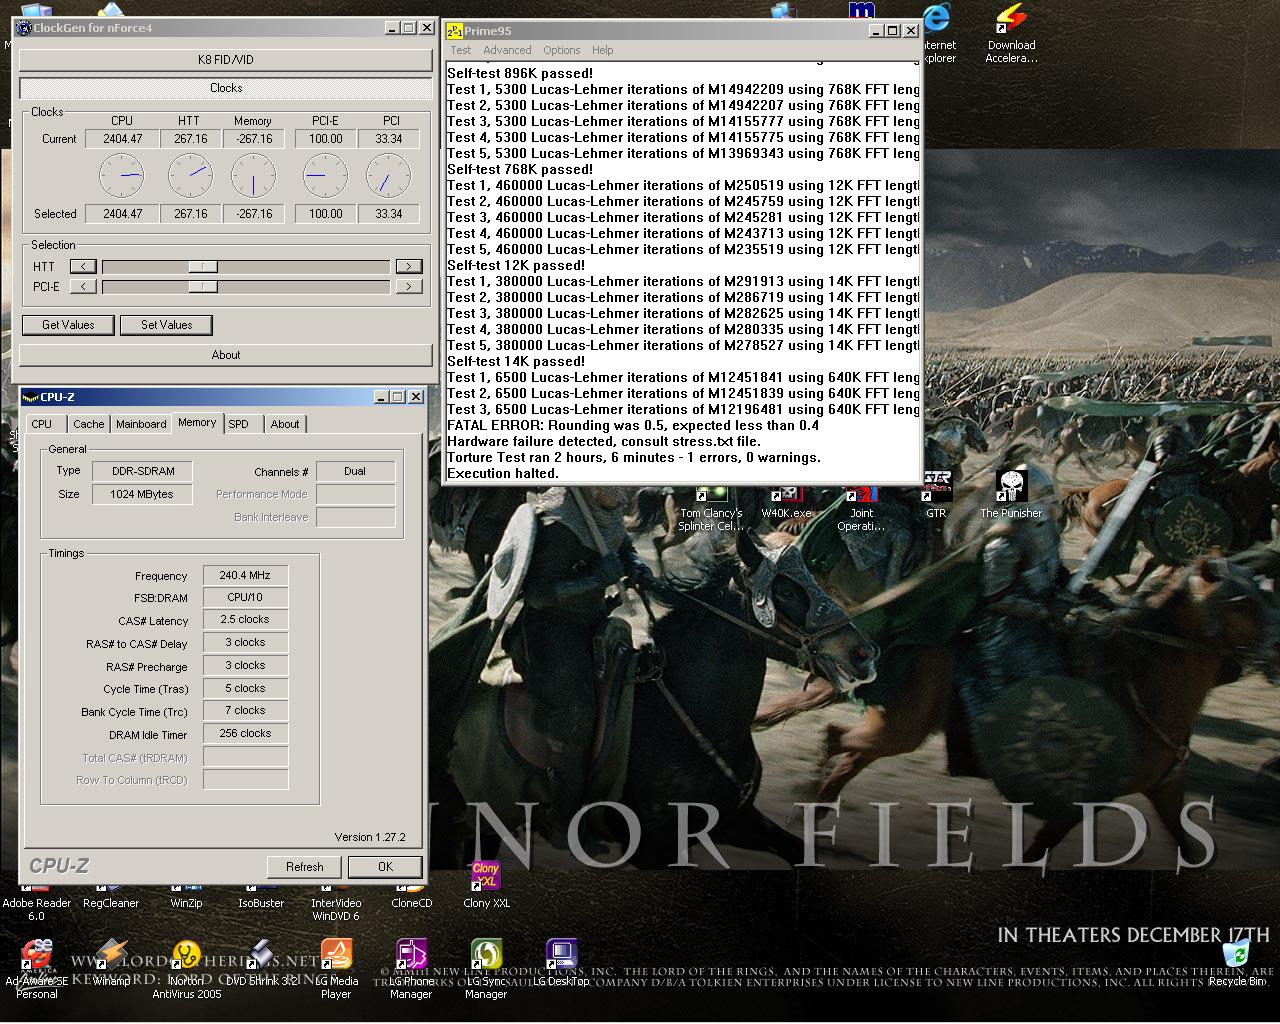
Task: Open the Help menu in Prime95
Action: click(602, 50)
